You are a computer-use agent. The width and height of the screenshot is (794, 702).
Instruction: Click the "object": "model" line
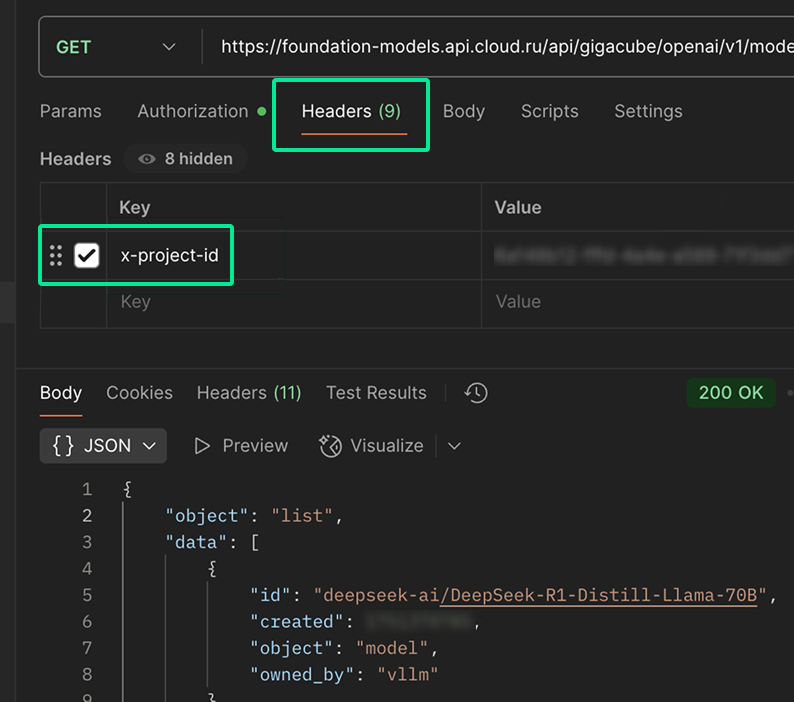click(344, 648)
